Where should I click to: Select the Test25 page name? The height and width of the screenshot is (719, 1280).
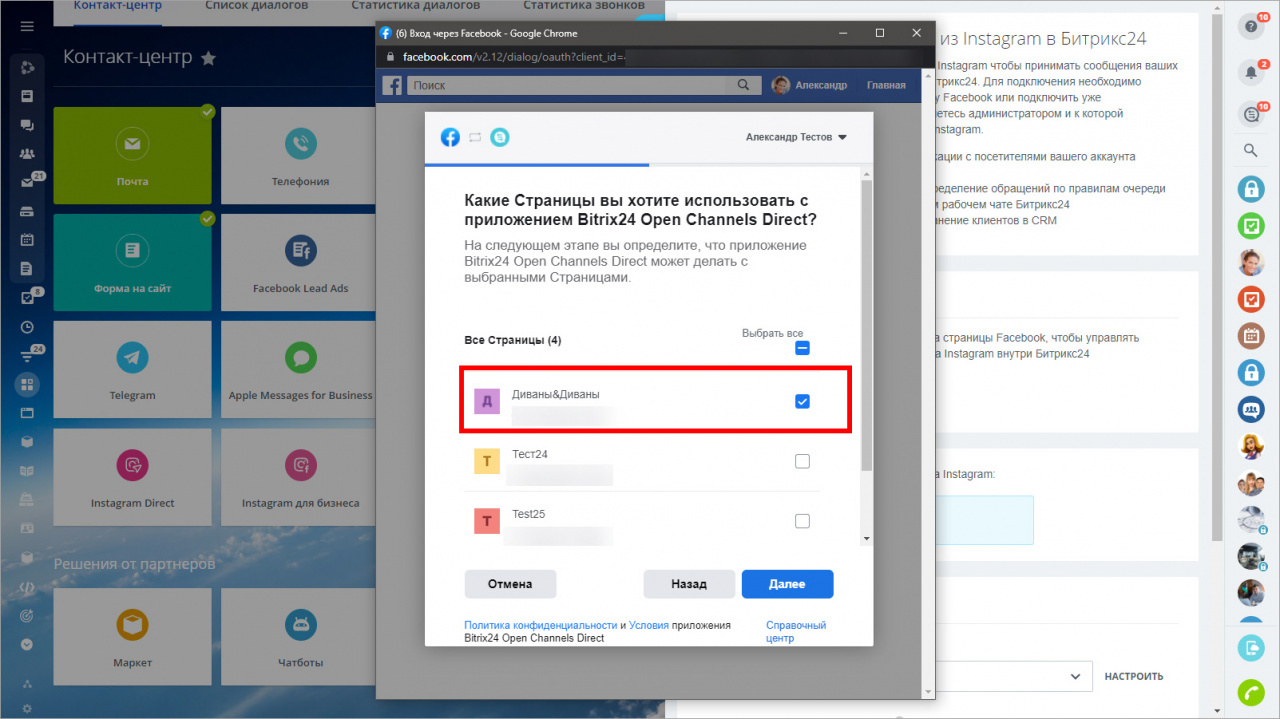(x=529, y=514)
